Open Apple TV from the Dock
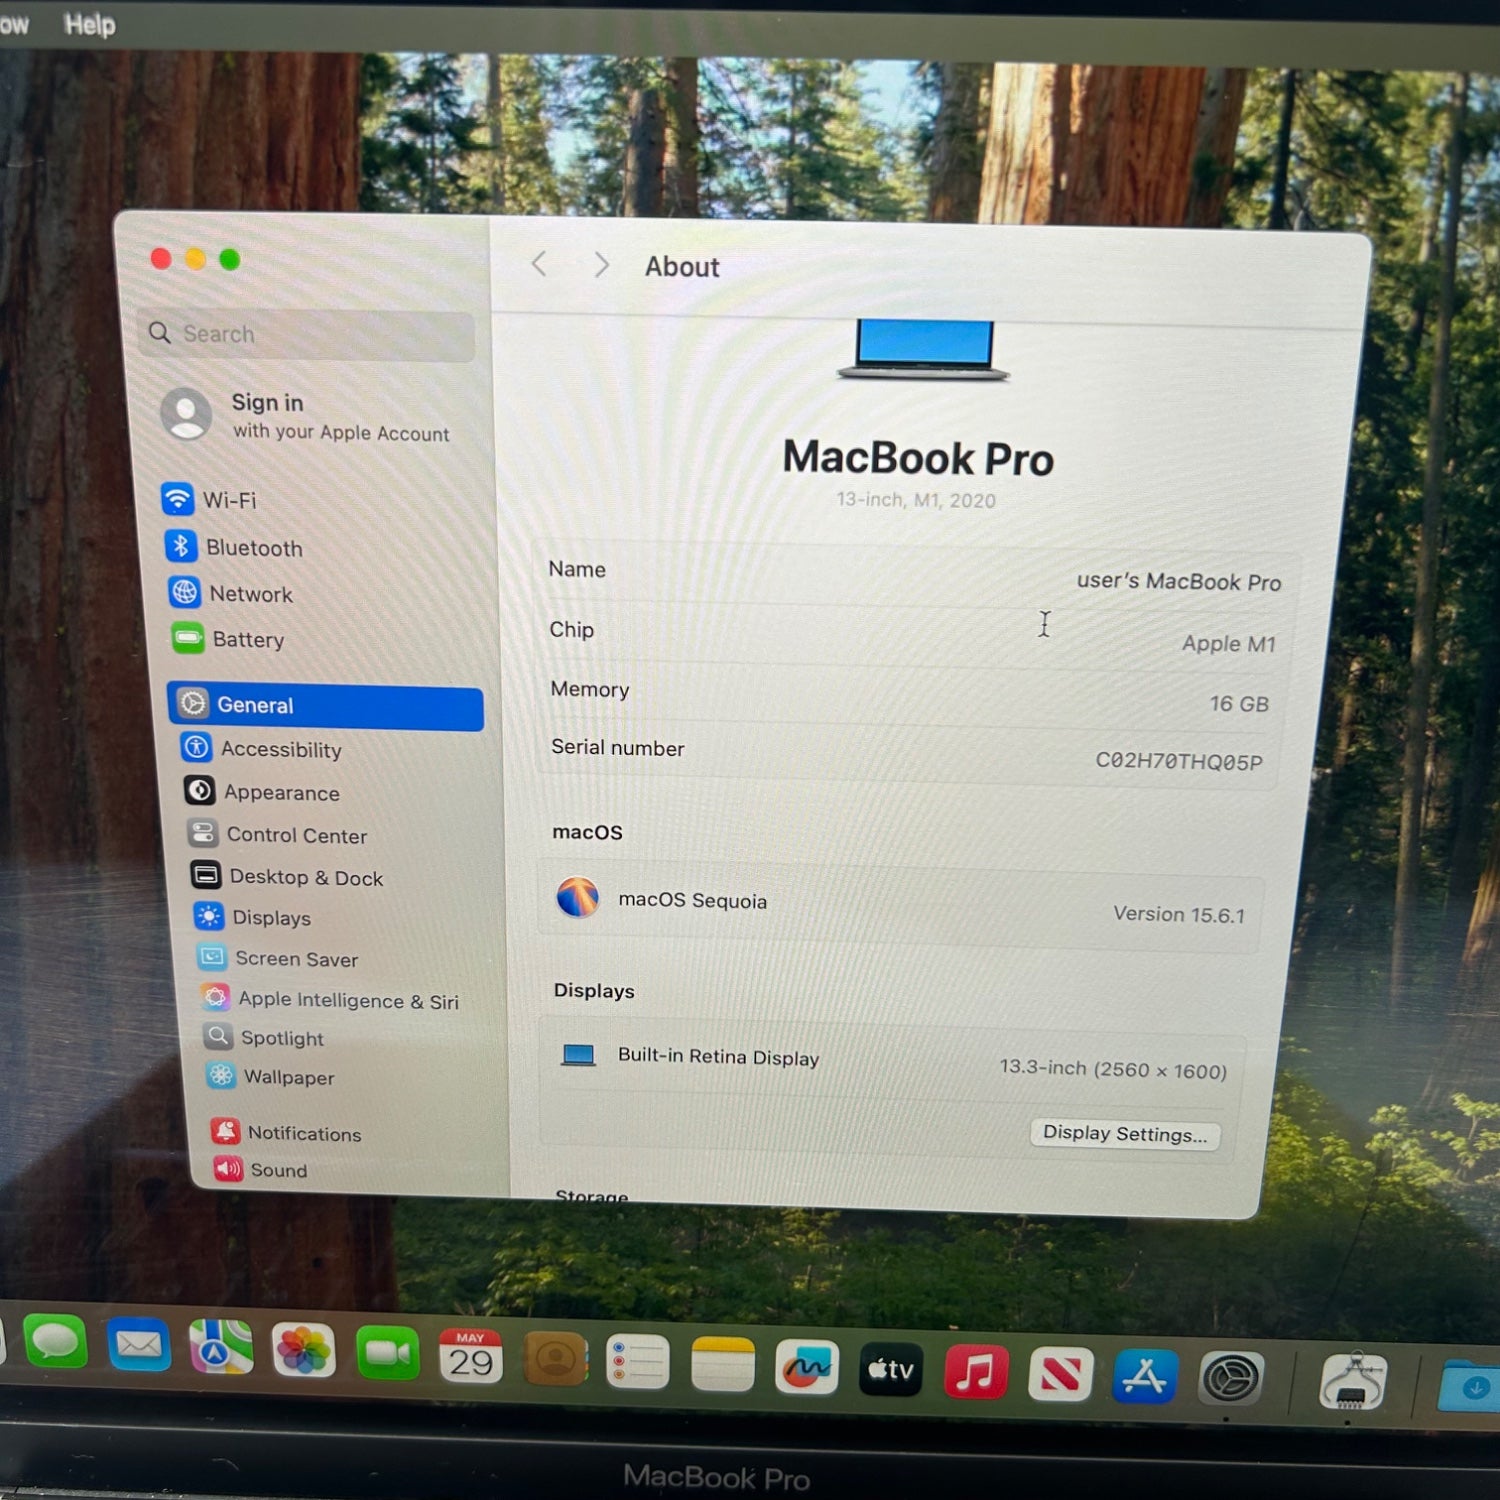 pyautogui.click(x=890, y=1369)
